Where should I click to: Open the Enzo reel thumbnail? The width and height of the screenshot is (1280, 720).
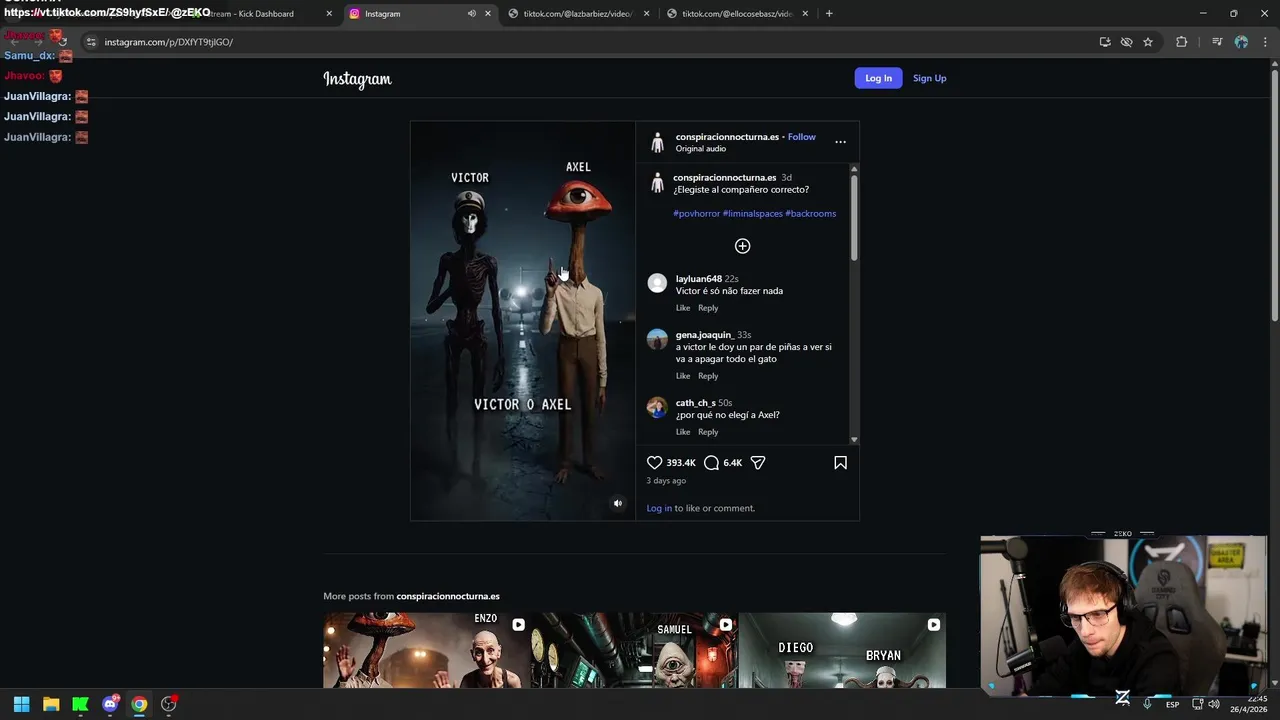(x=426, y=650)
